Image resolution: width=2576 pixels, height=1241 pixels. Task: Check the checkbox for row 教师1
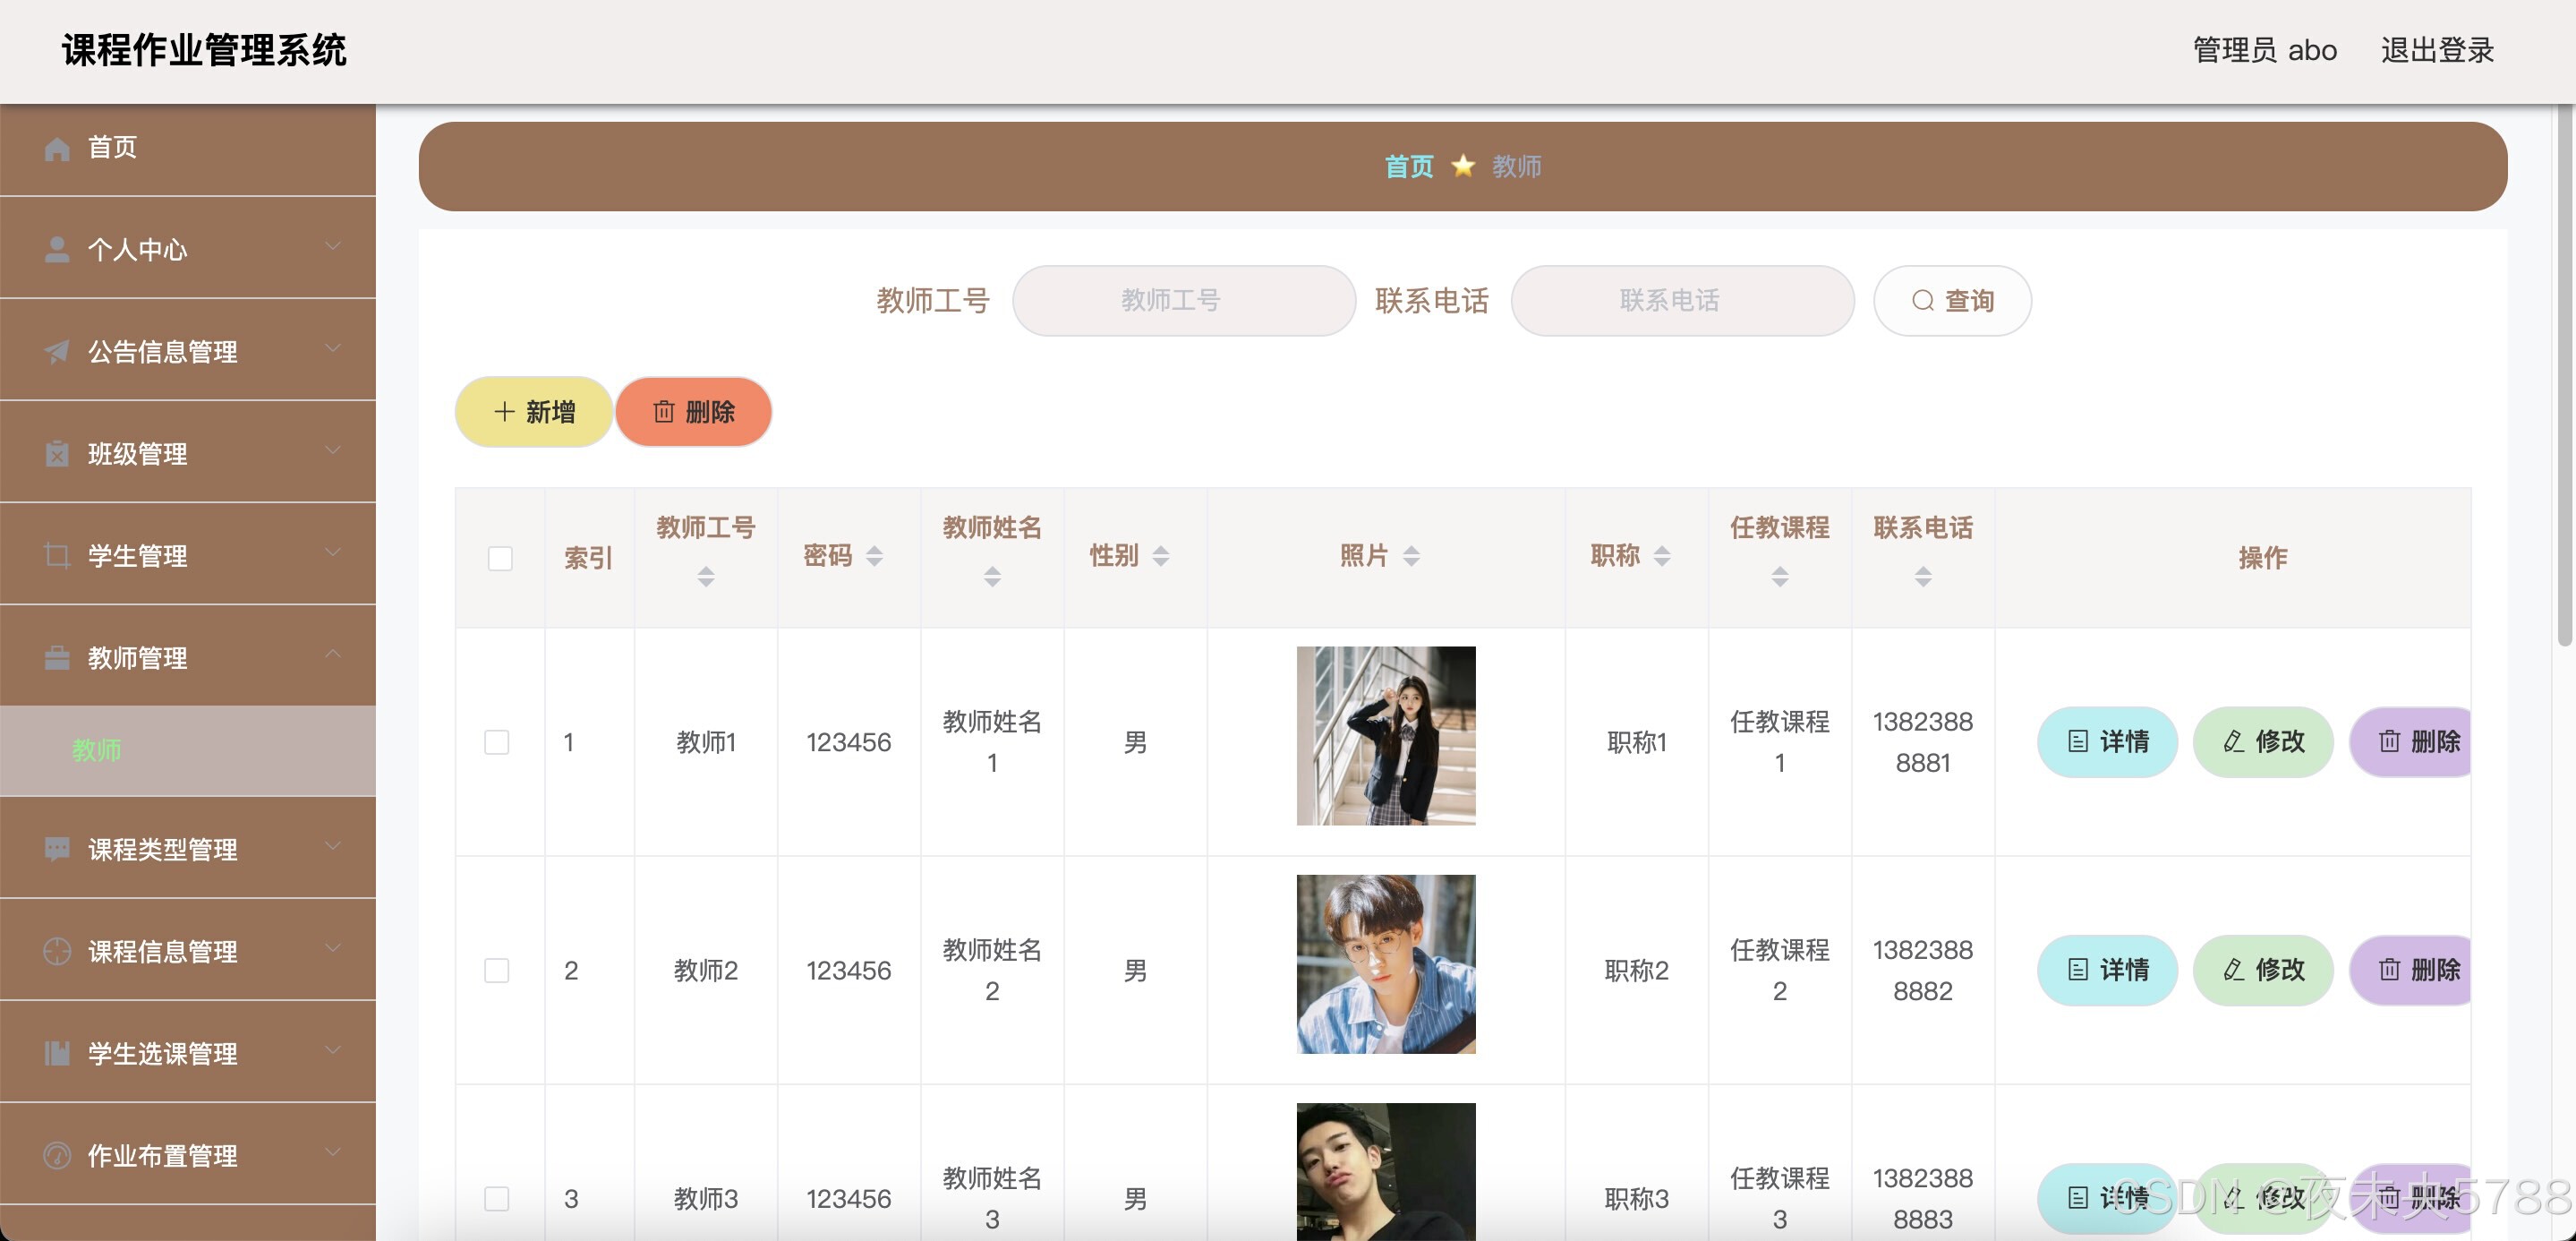(497, 742)
